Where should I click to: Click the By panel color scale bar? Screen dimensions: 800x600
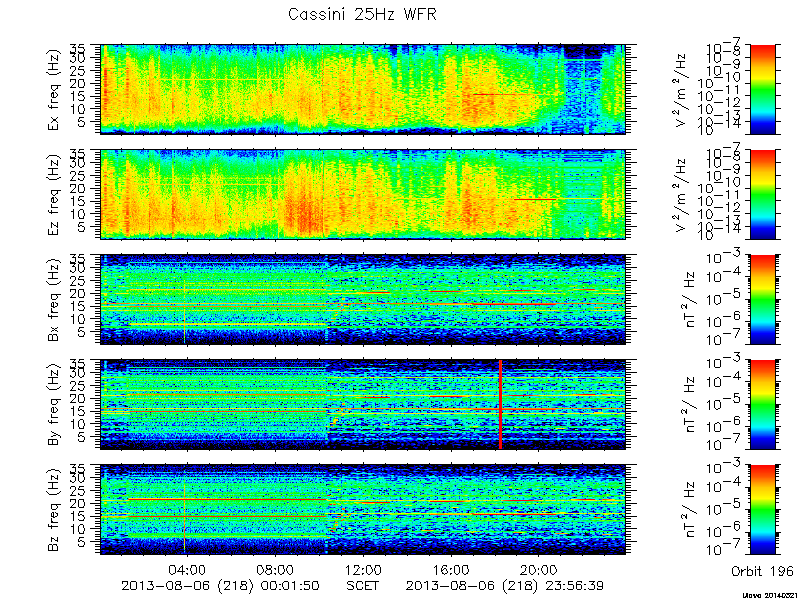763,405
